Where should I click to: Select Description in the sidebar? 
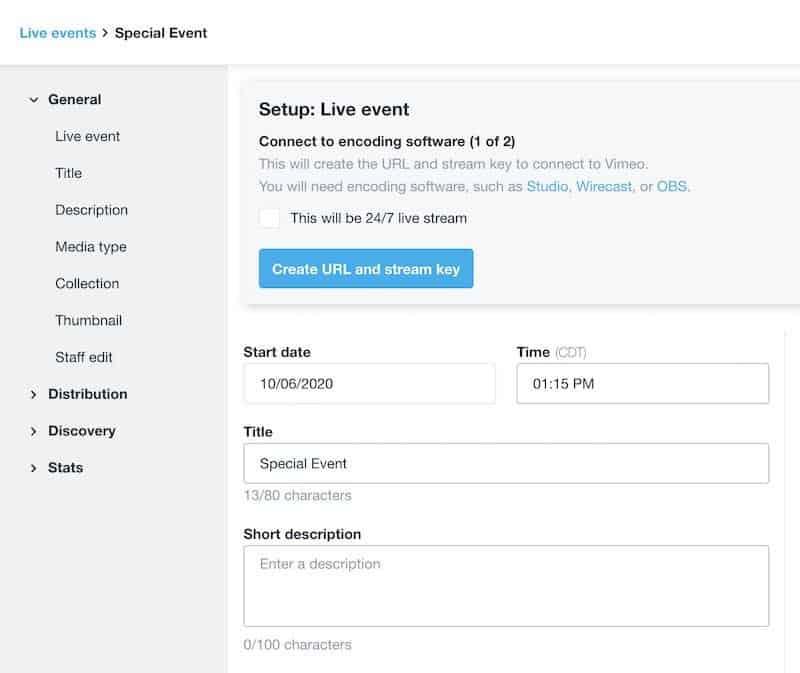(91, 210)
